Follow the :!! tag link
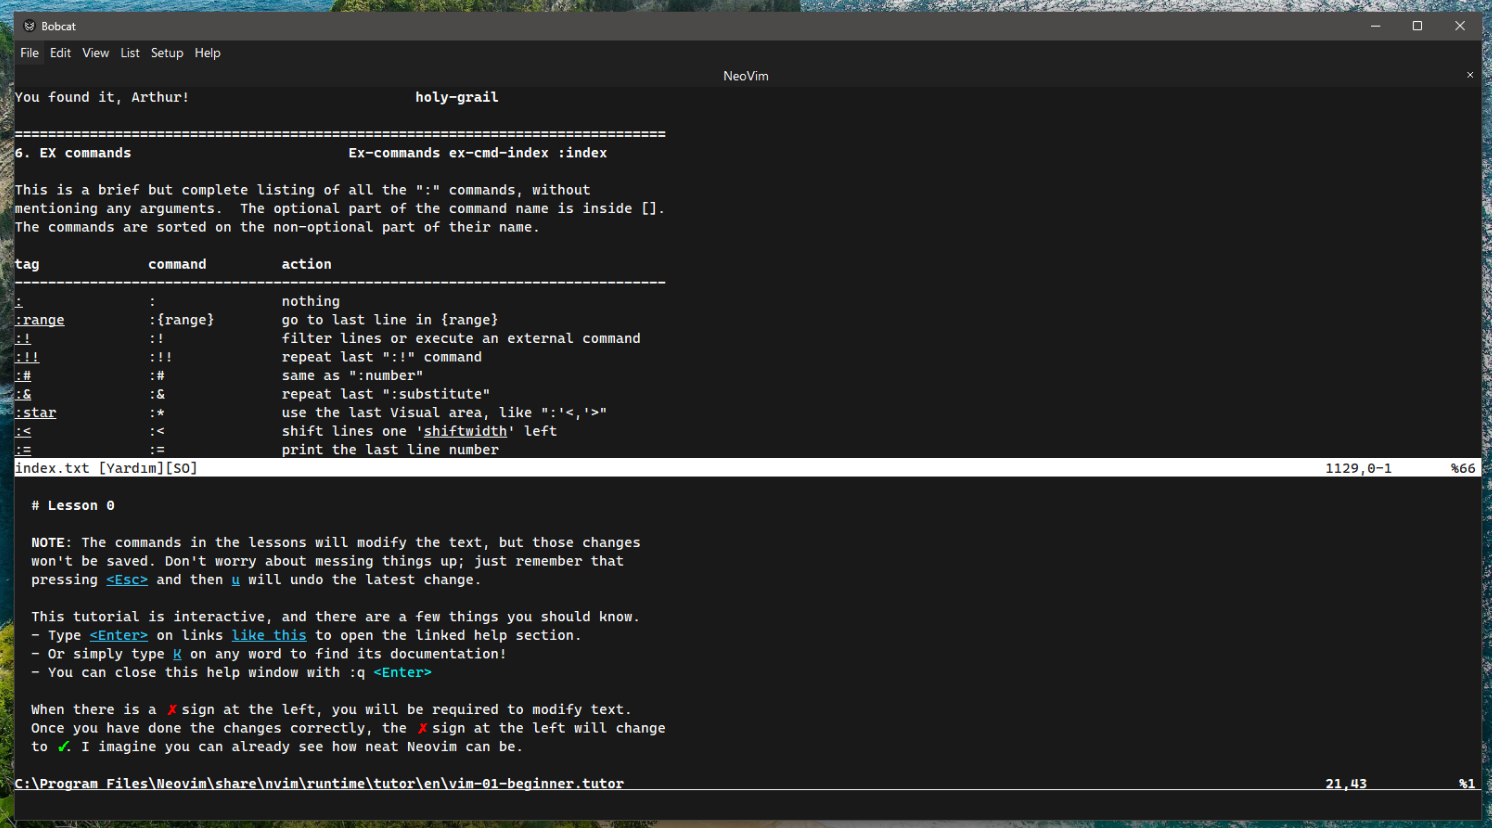This screenshot has height=828, width=1492. pos(27,357)
